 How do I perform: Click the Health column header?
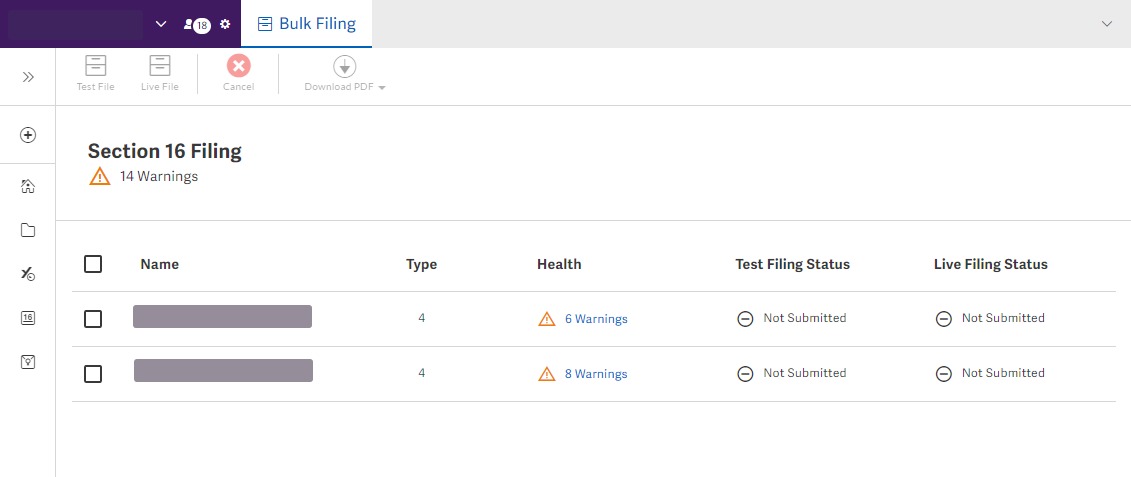(x=559, y=264)
